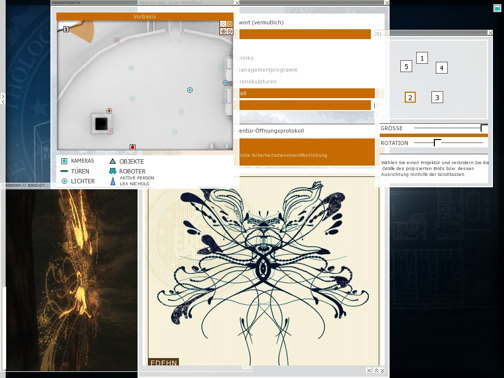Activate projector 5 square
The width and height of the screenshot is (504, 378).
point(406,66)
